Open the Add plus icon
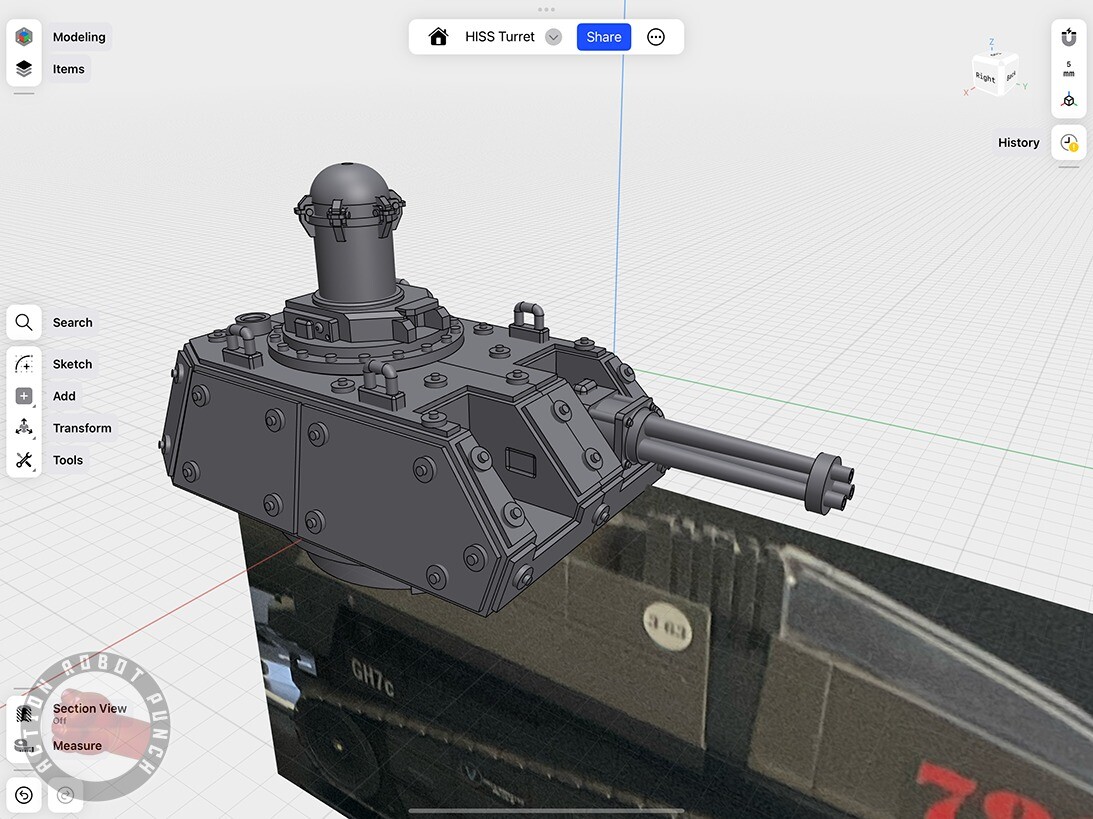 click(x=24, y=396)
